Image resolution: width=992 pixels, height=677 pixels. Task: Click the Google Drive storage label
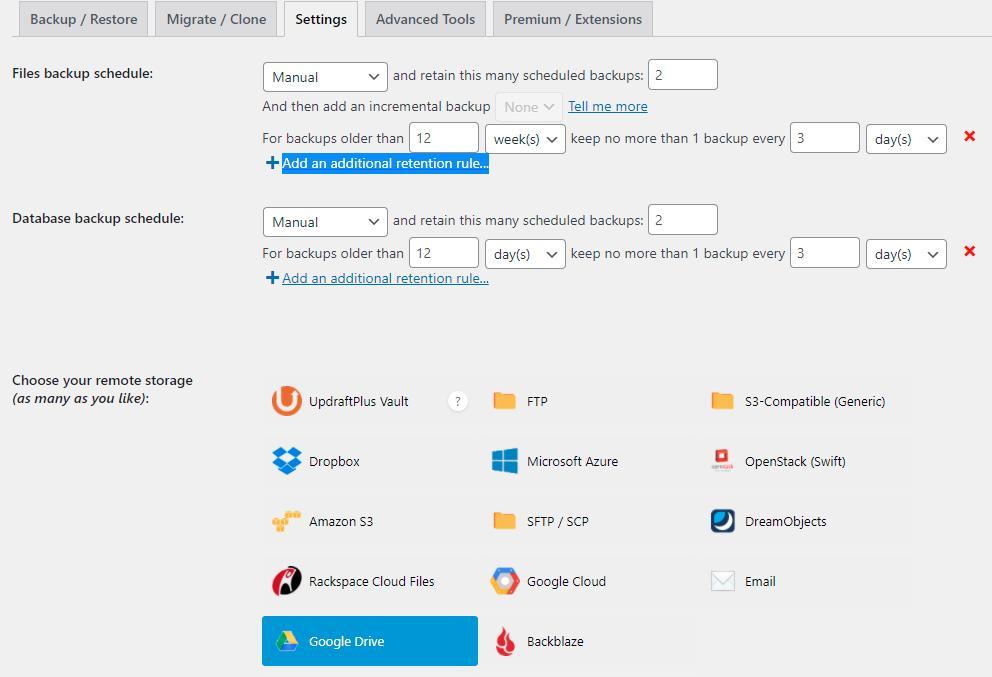[346, 641]
